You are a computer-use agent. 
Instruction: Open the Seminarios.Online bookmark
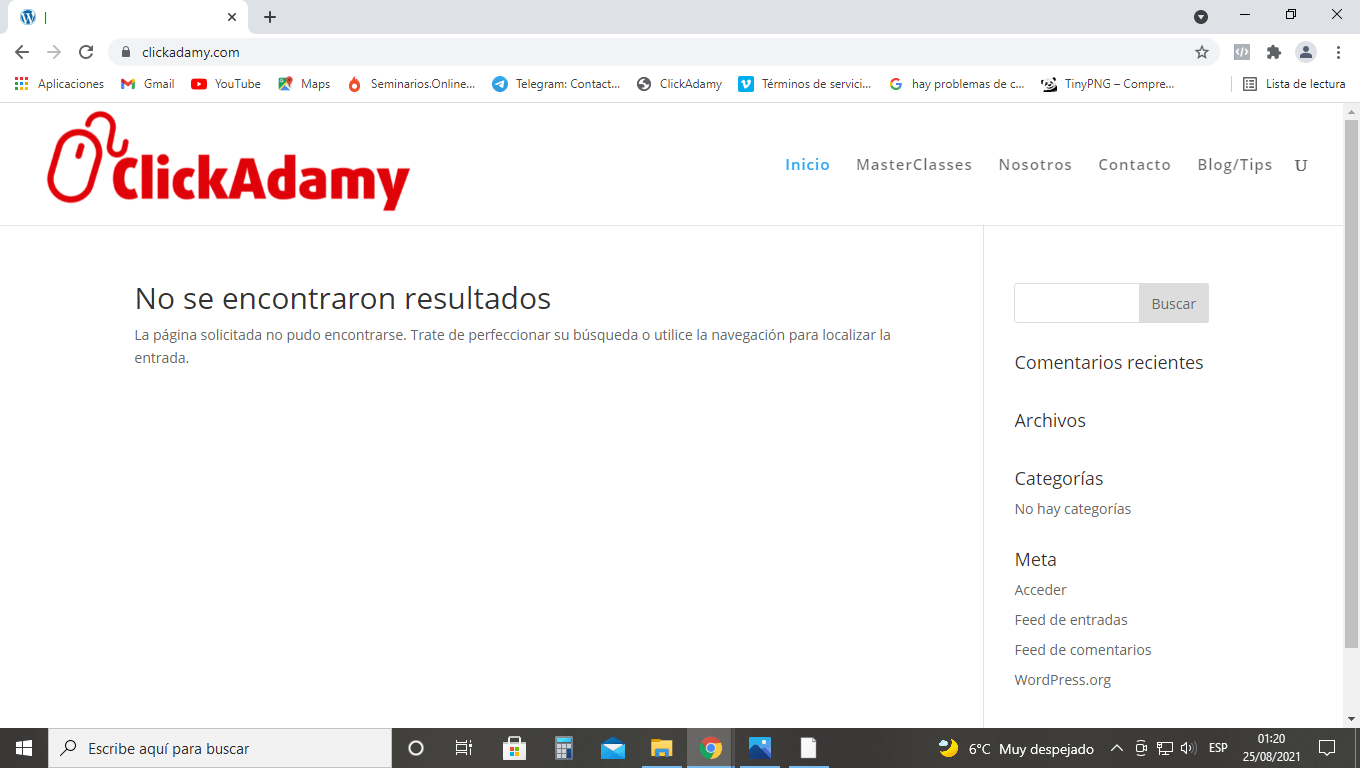[x=411, y=84]
